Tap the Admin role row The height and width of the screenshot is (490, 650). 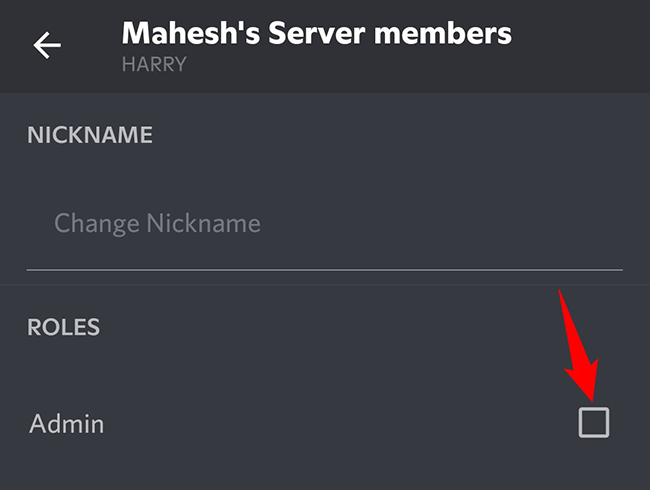pyautogui.click(x=300, y=424)
